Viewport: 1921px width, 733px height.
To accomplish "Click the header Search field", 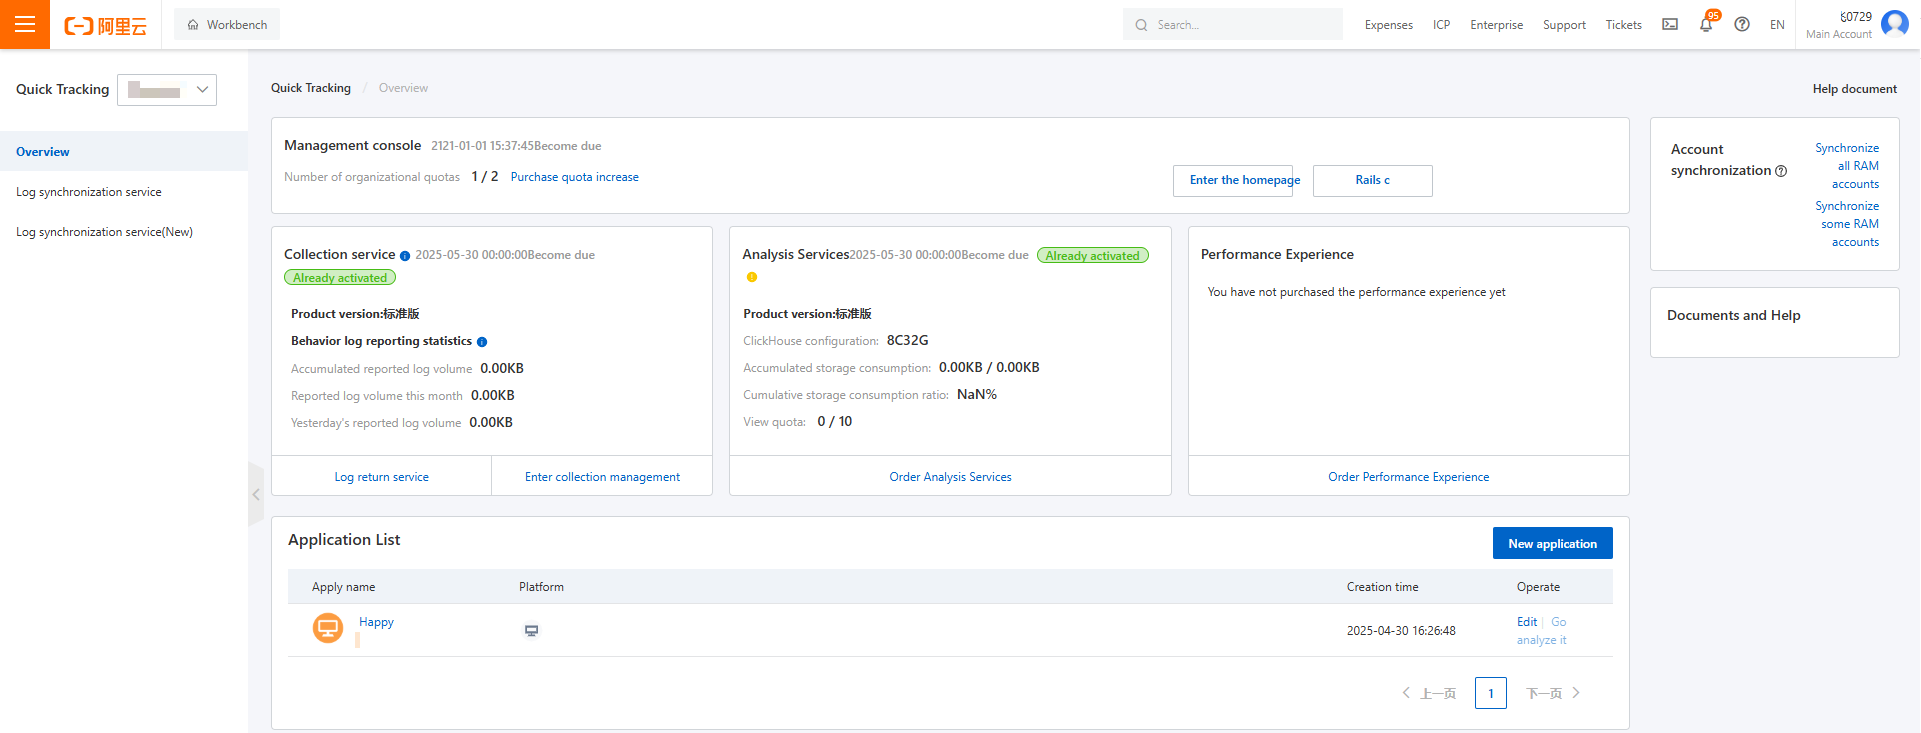I will 1233,25.
